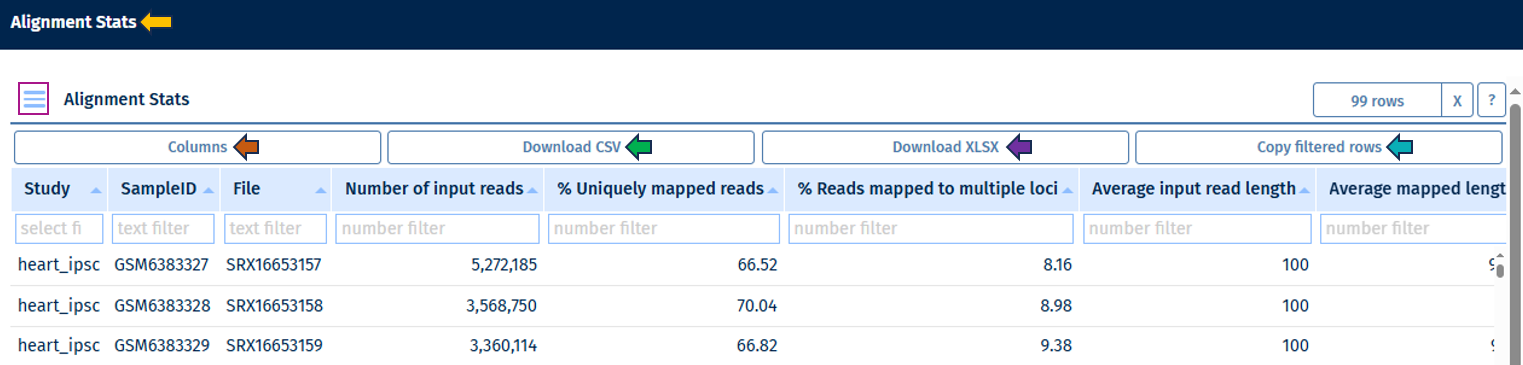Click input reads value 3,568,750
This screenshot has height=365, width=1523.
pyautogui.click(x=502, y=305)
